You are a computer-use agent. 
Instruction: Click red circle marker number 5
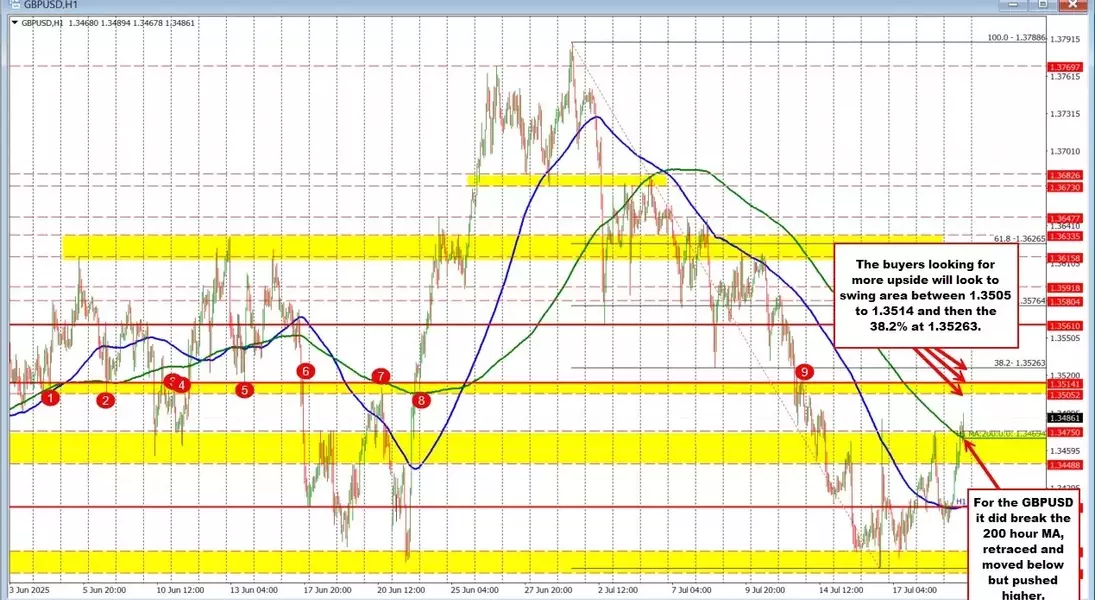244,390
